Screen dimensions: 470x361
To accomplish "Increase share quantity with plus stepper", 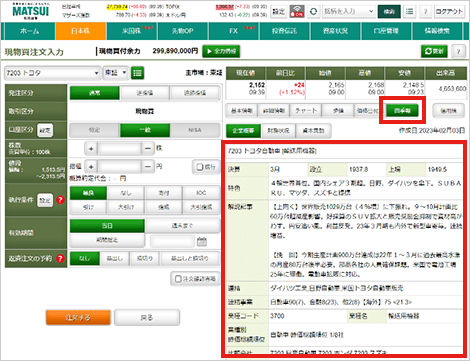I will pyautogui.click(x=91, y=148).
